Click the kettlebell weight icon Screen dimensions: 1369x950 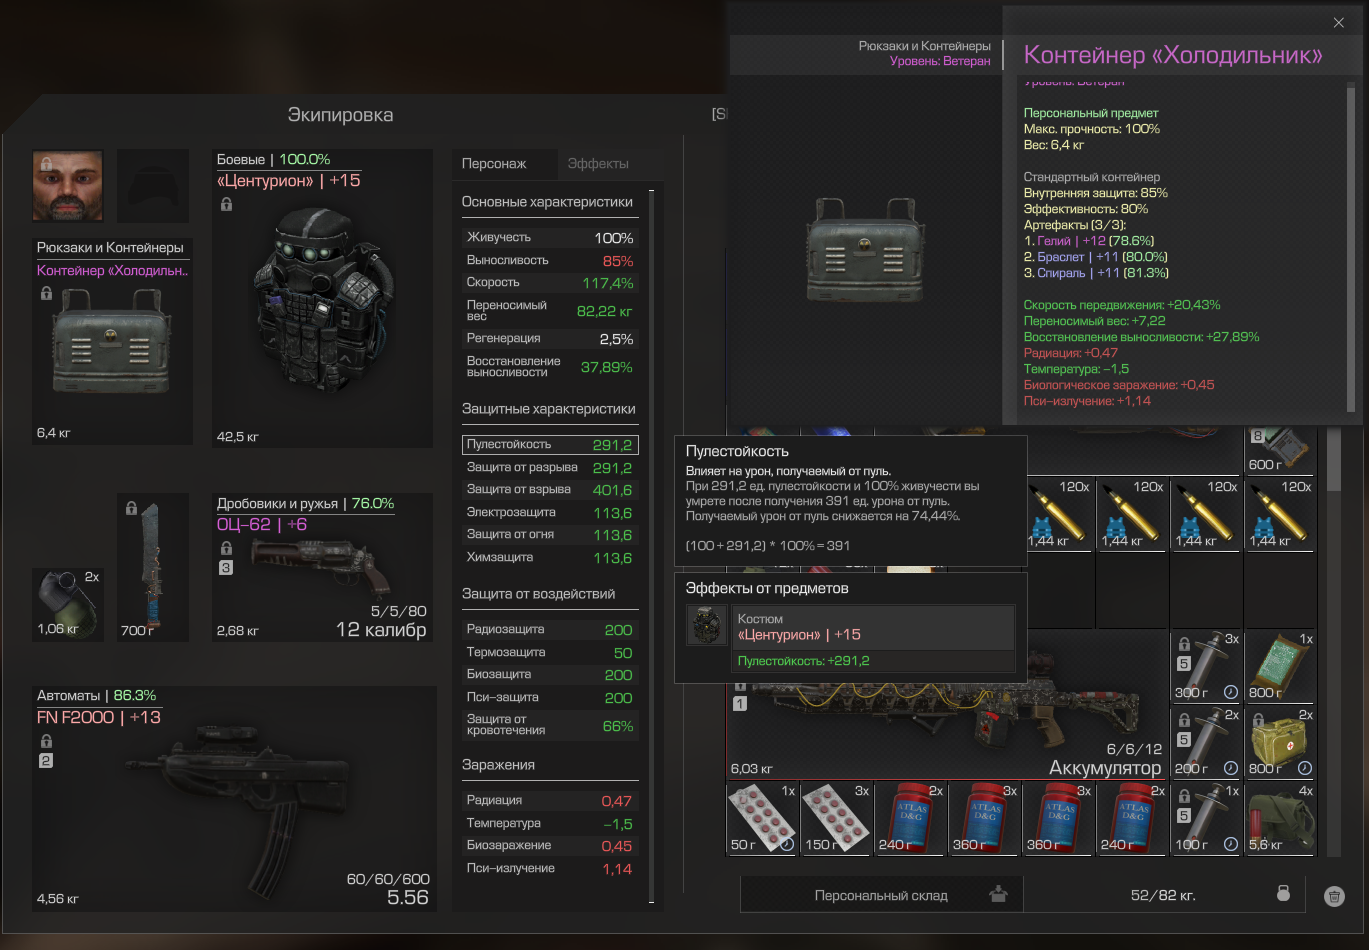coord(1283,894)
